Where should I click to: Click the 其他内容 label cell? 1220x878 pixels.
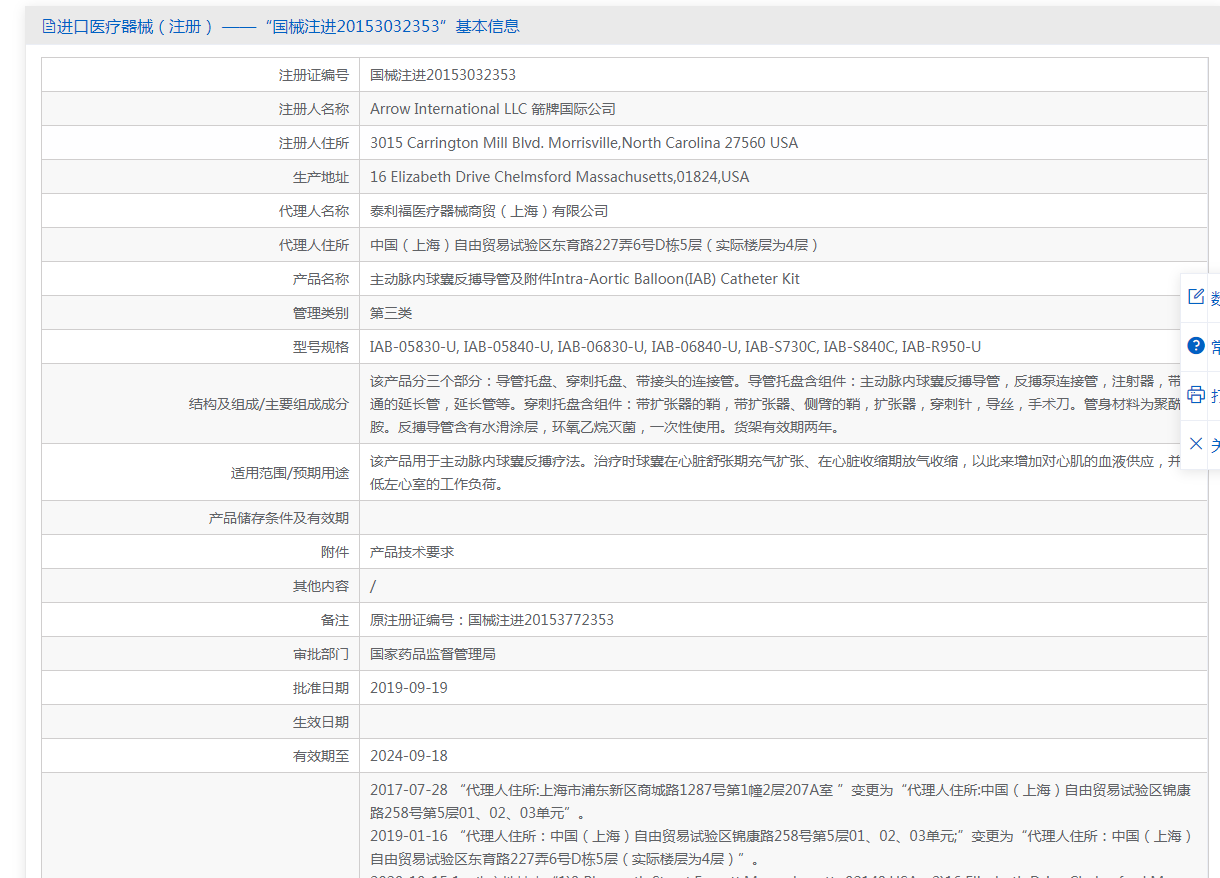tap(200, 586)
